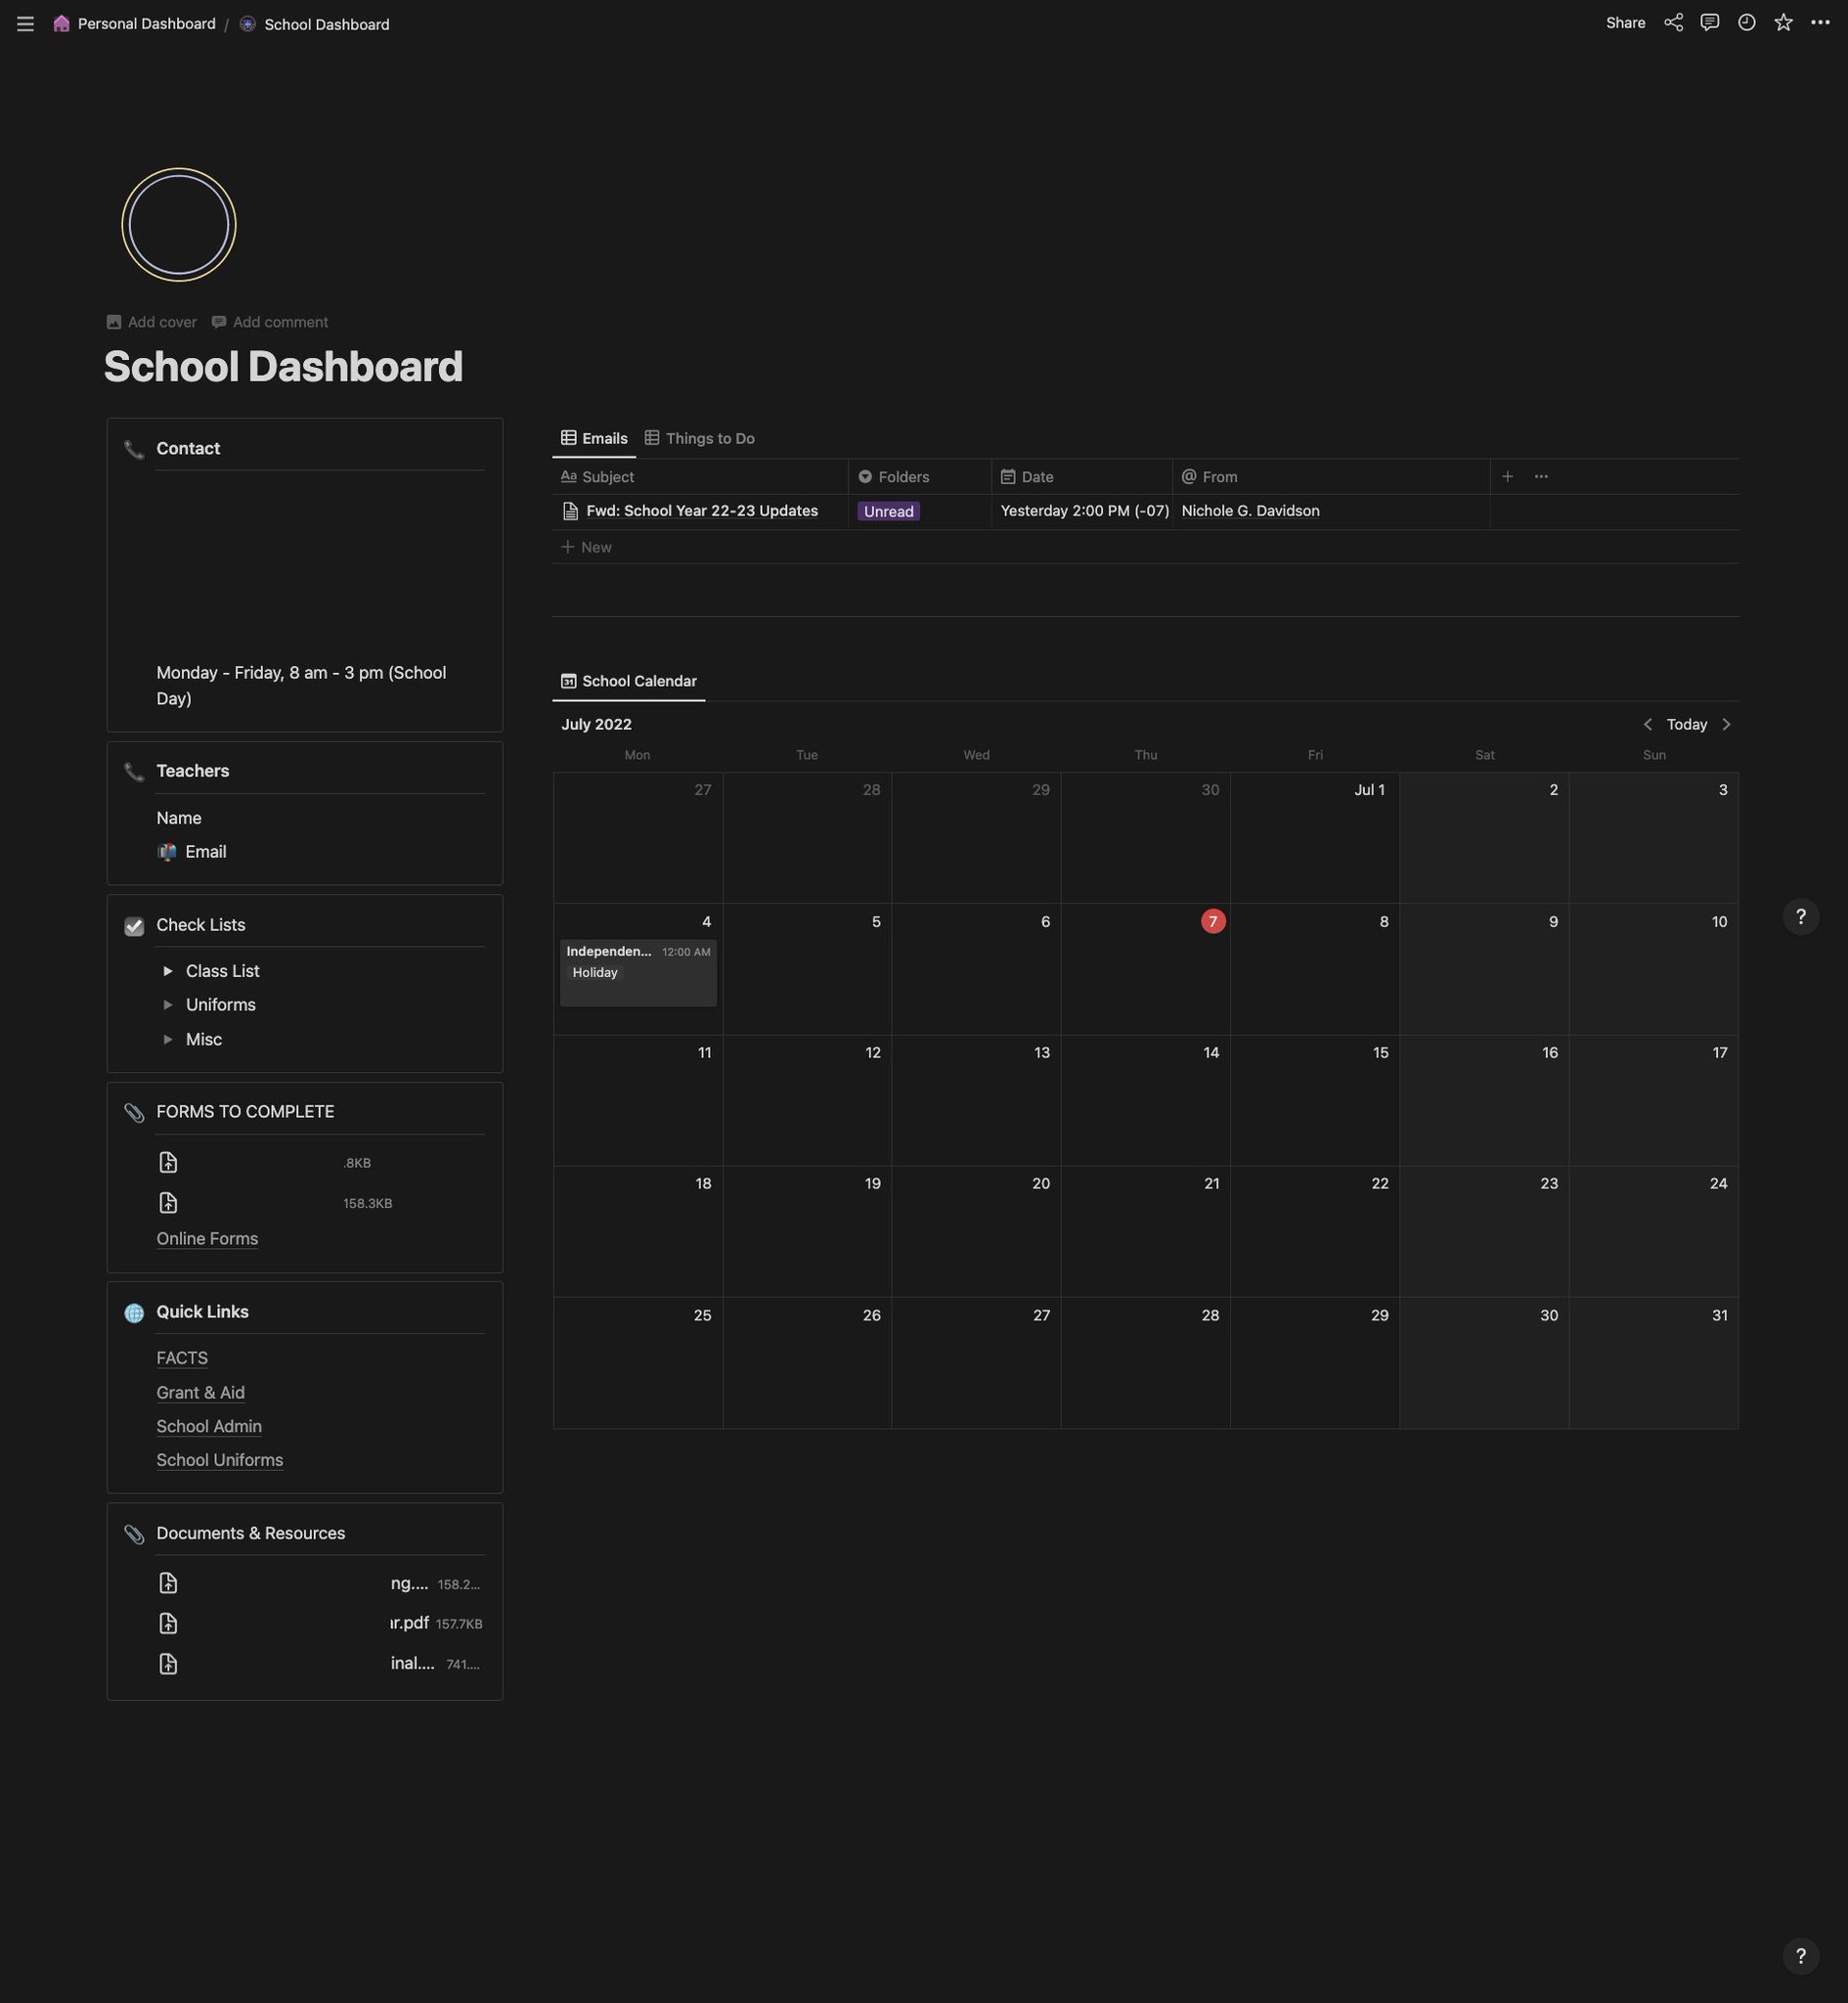Open the Folders column header menu

point(920,477)
